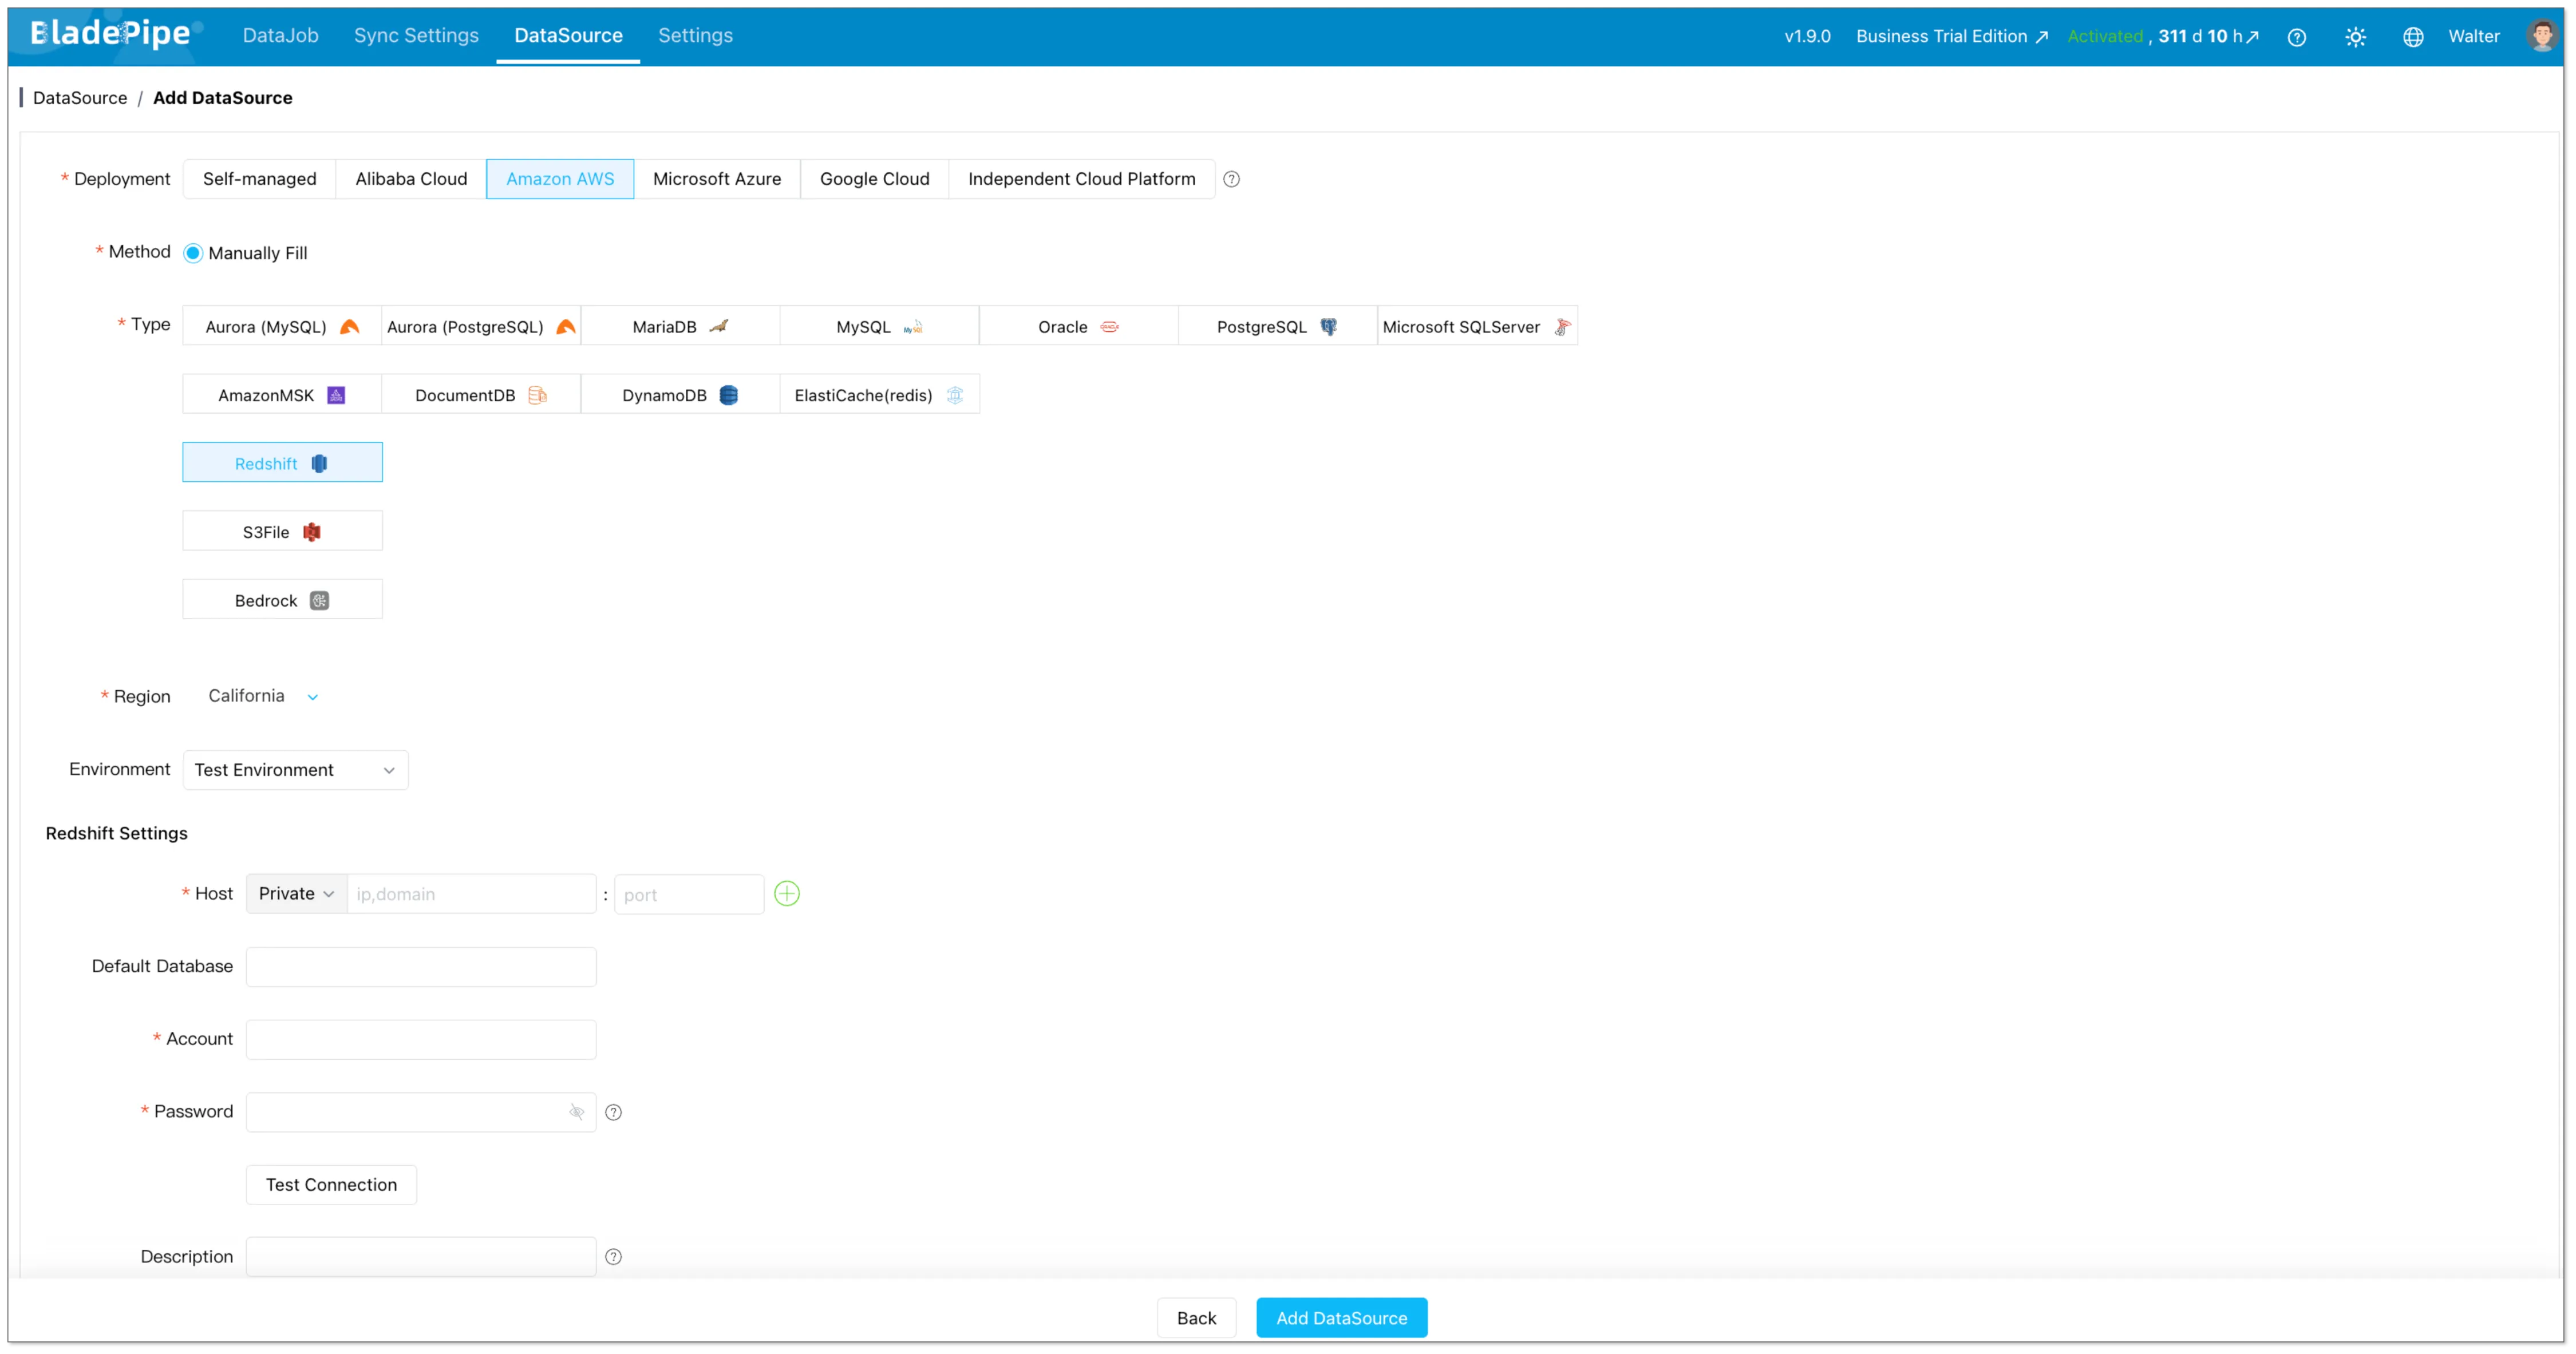Click the Password help question mark icon
Viewport: 2576px width, 1354px height.
click(613, 1112)
